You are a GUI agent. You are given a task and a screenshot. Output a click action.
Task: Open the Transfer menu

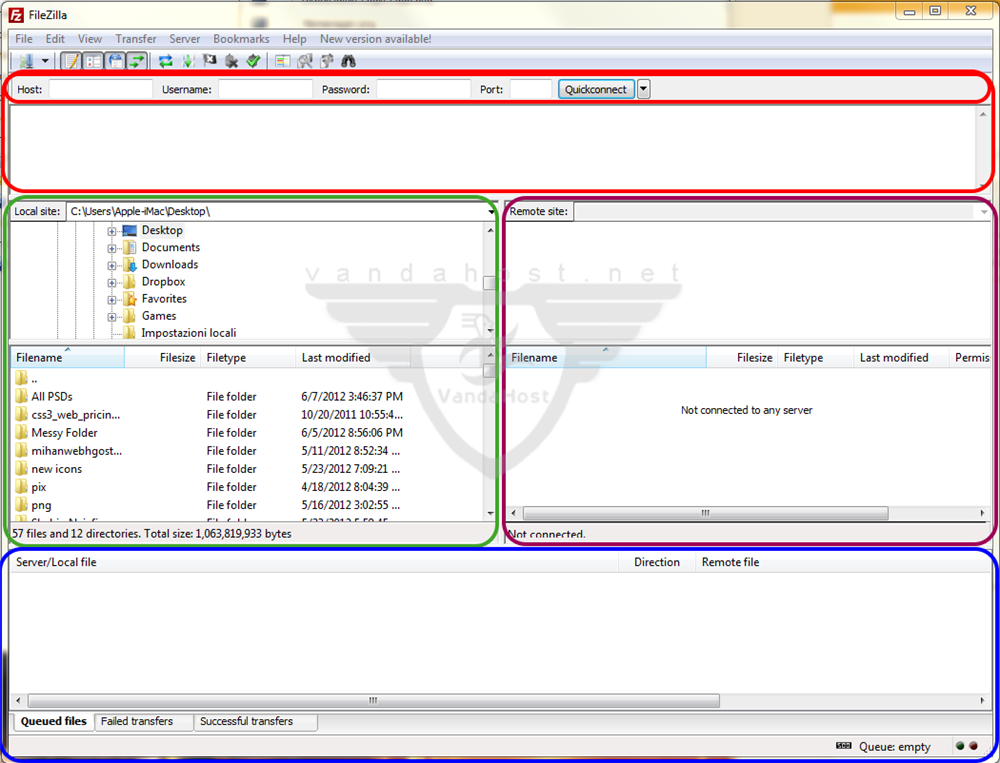(136, 39)
